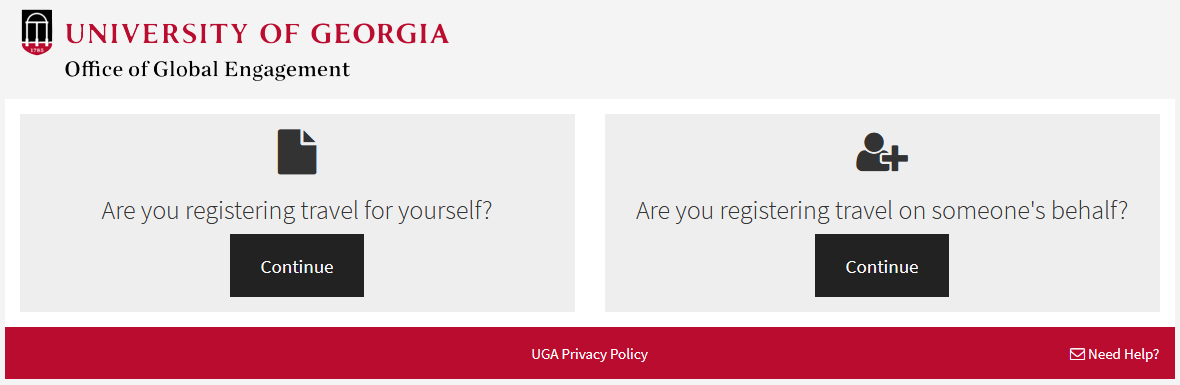
Task: Click the Office of Global Engagement text
Action: pos(208,70)
